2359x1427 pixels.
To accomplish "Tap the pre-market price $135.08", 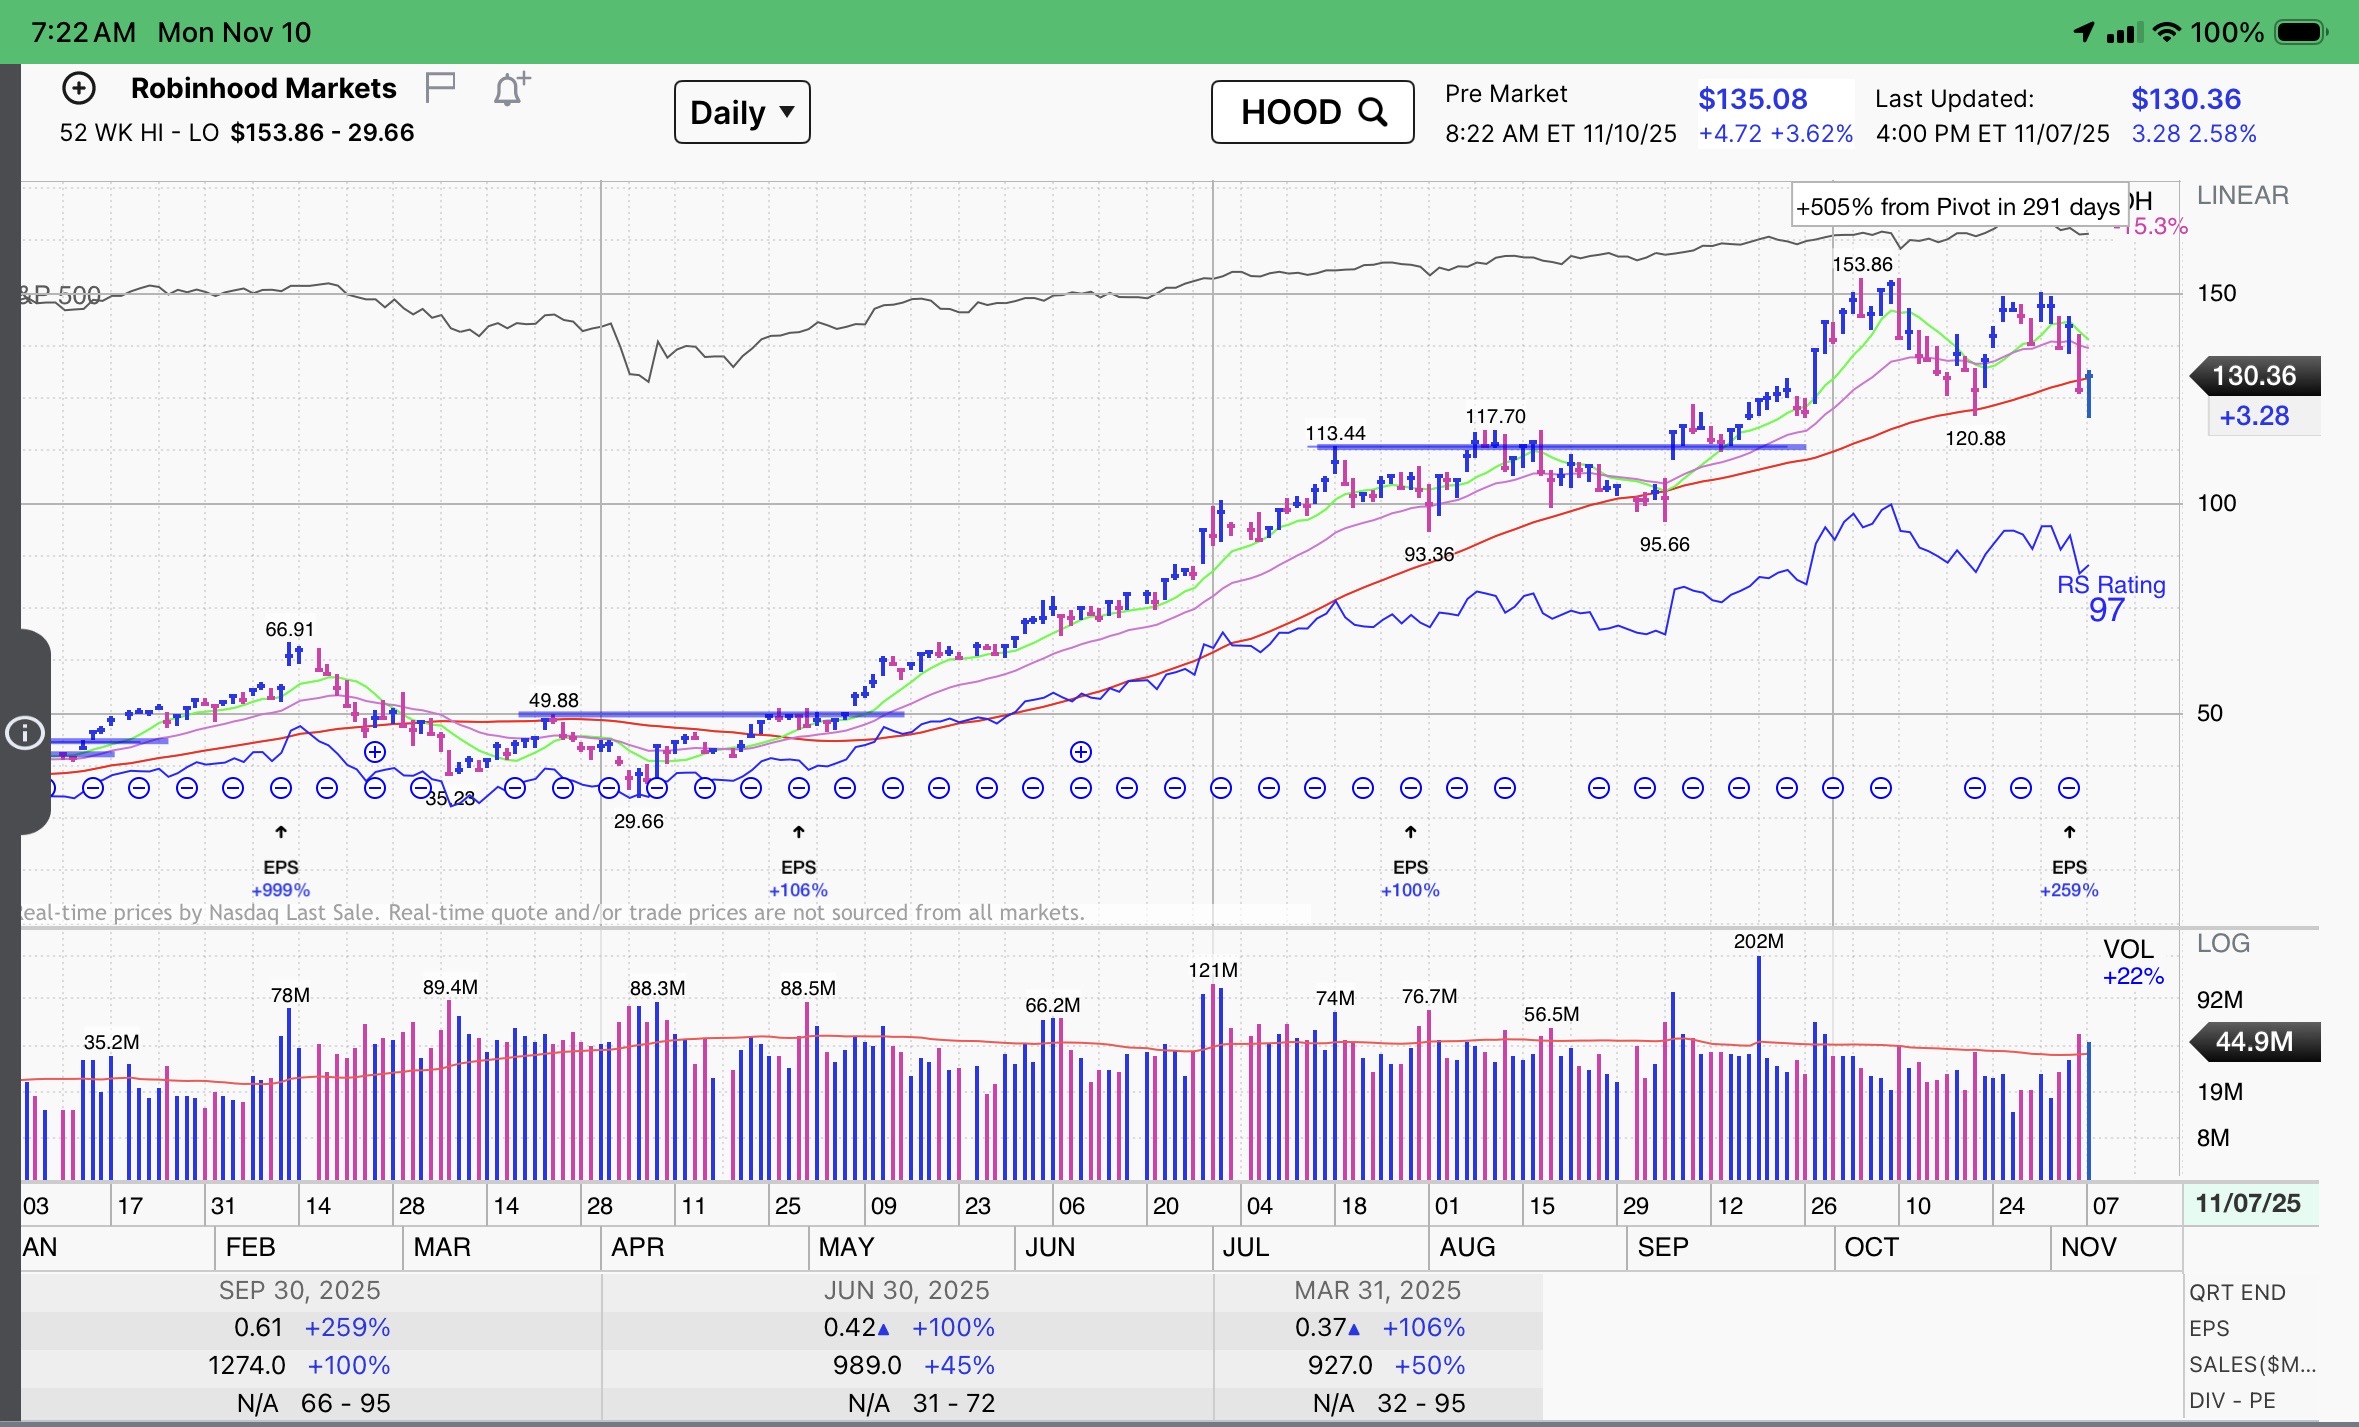I will (1752, 99).
